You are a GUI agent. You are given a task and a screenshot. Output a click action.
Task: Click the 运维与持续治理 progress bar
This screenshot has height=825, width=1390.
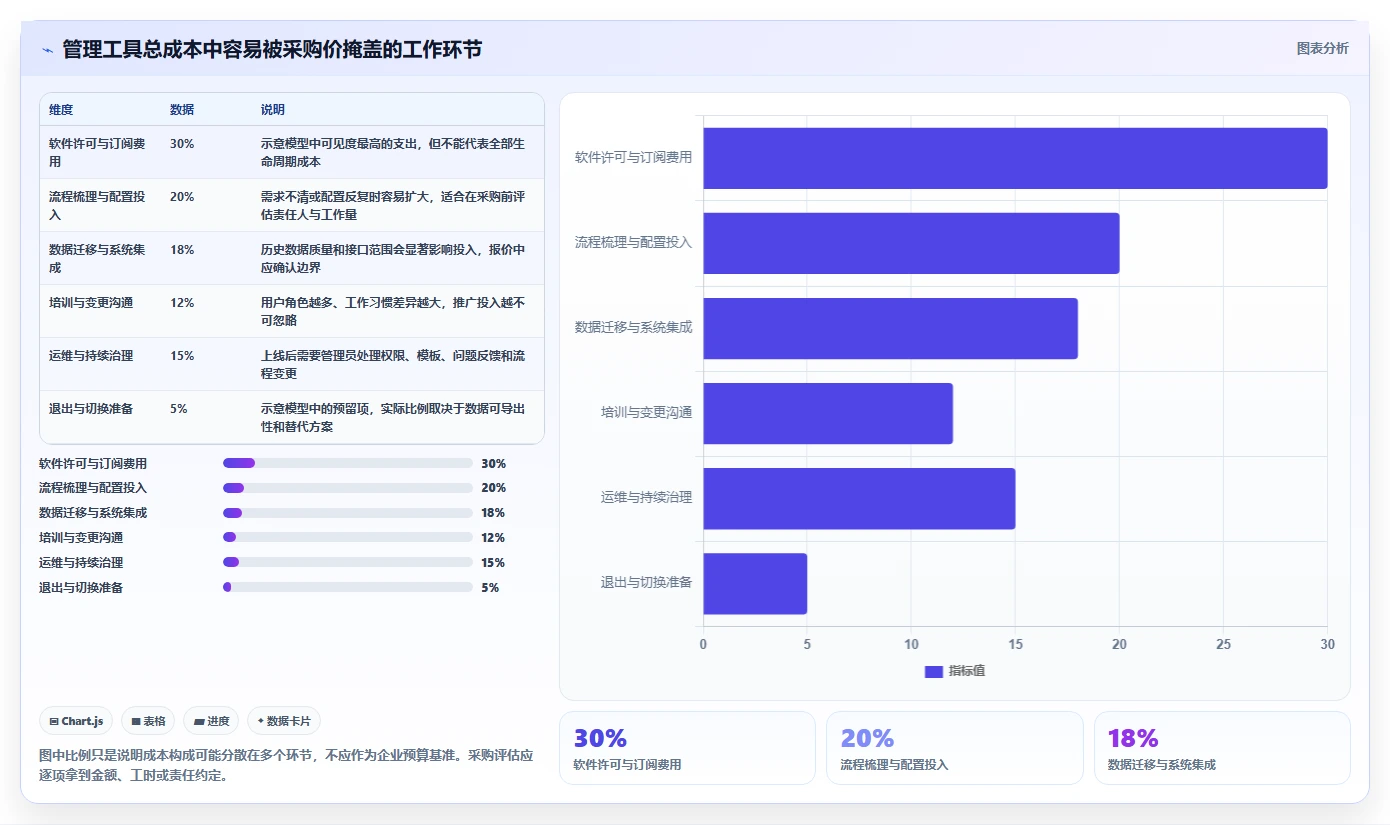click(x=347, y=563)
